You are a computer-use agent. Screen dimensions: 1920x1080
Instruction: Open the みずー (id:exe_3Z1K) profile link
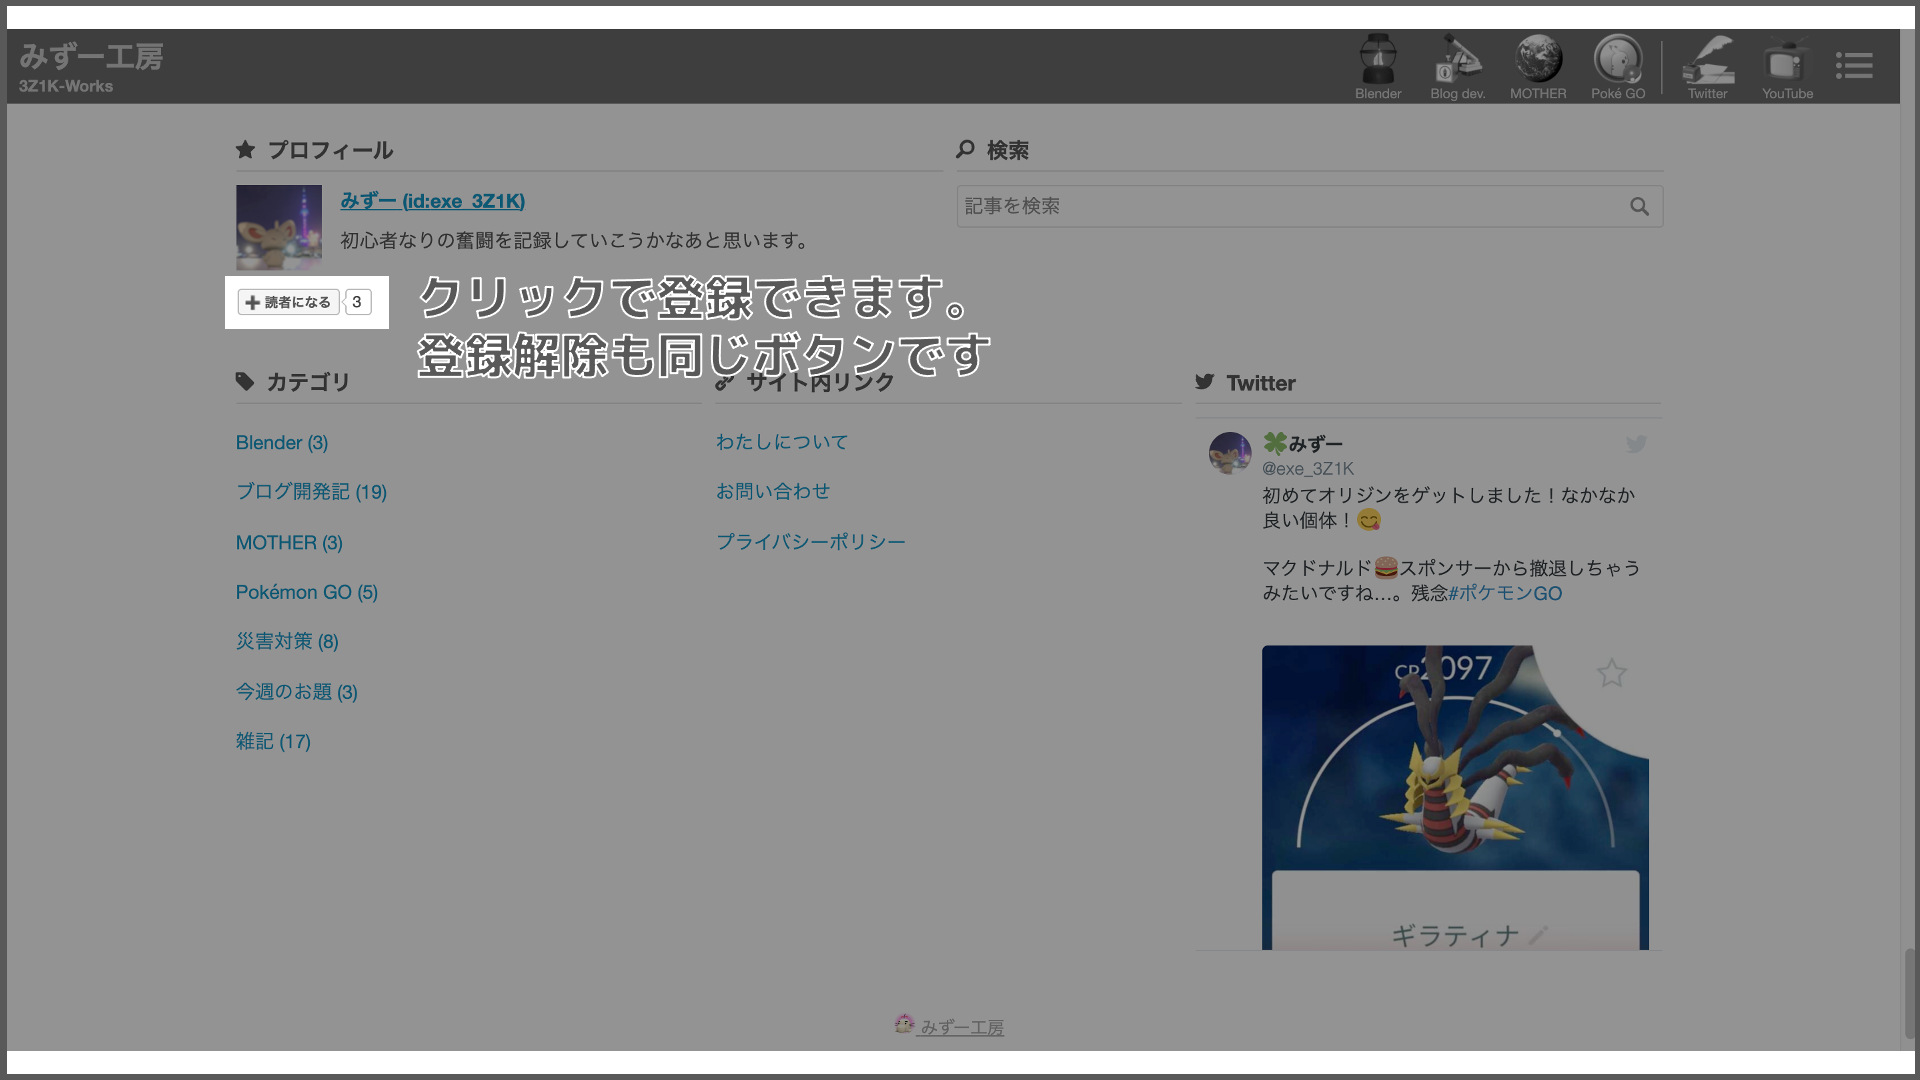pos(432,201)
